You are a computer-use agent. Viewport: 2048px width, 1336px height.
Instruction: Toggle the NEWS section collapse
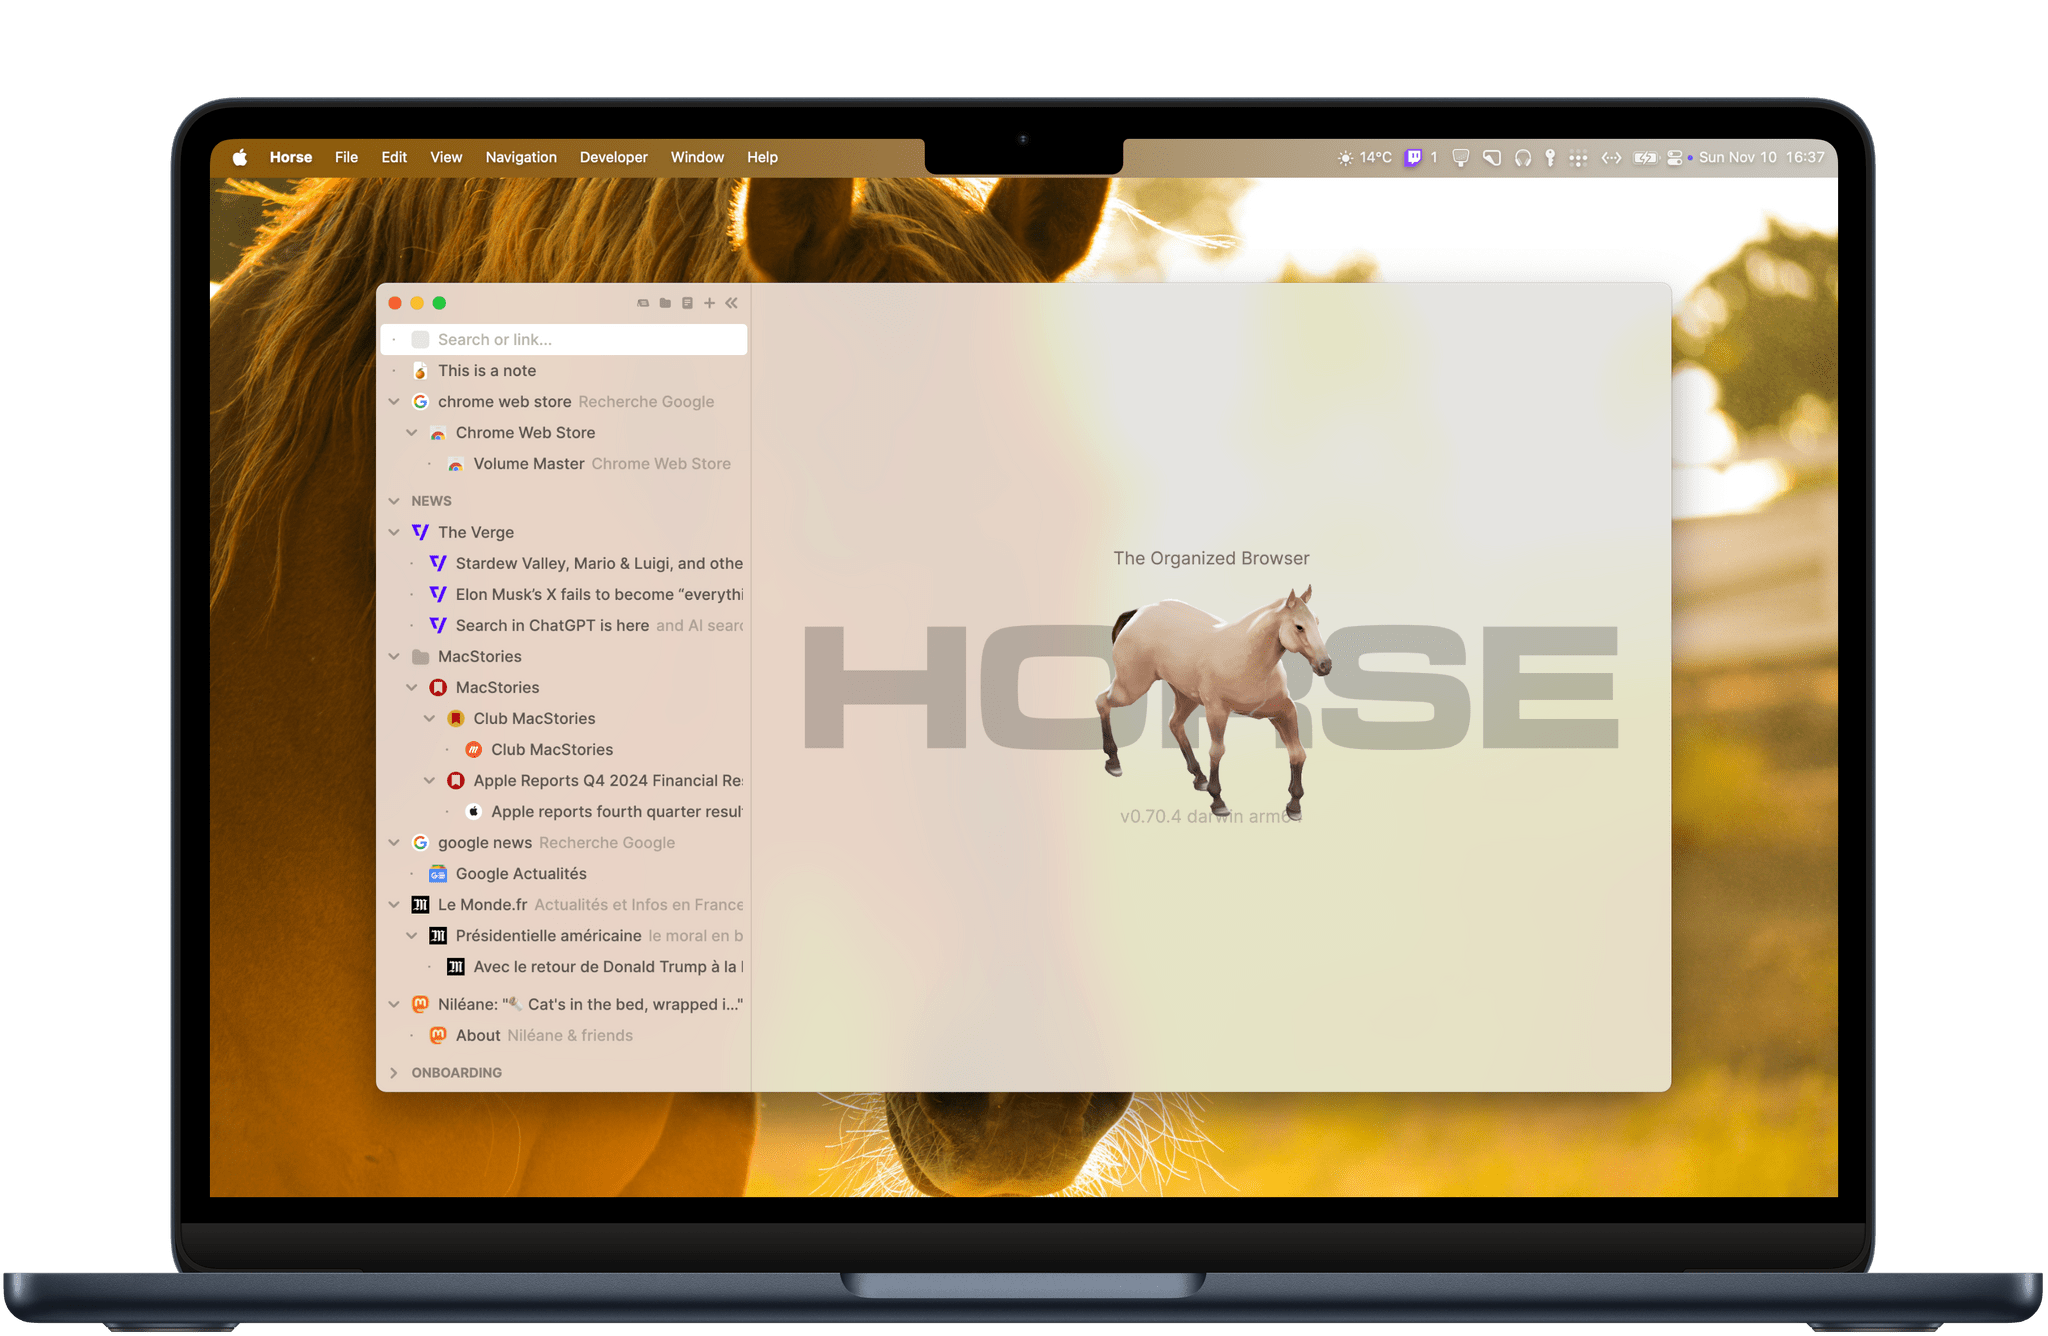click(x=394, y=500)
